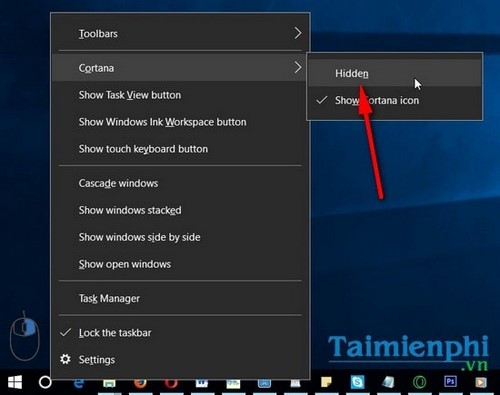Expand the Toolbars submenu arrow
Screen dimensions: 500x395
tap(298, 33)
